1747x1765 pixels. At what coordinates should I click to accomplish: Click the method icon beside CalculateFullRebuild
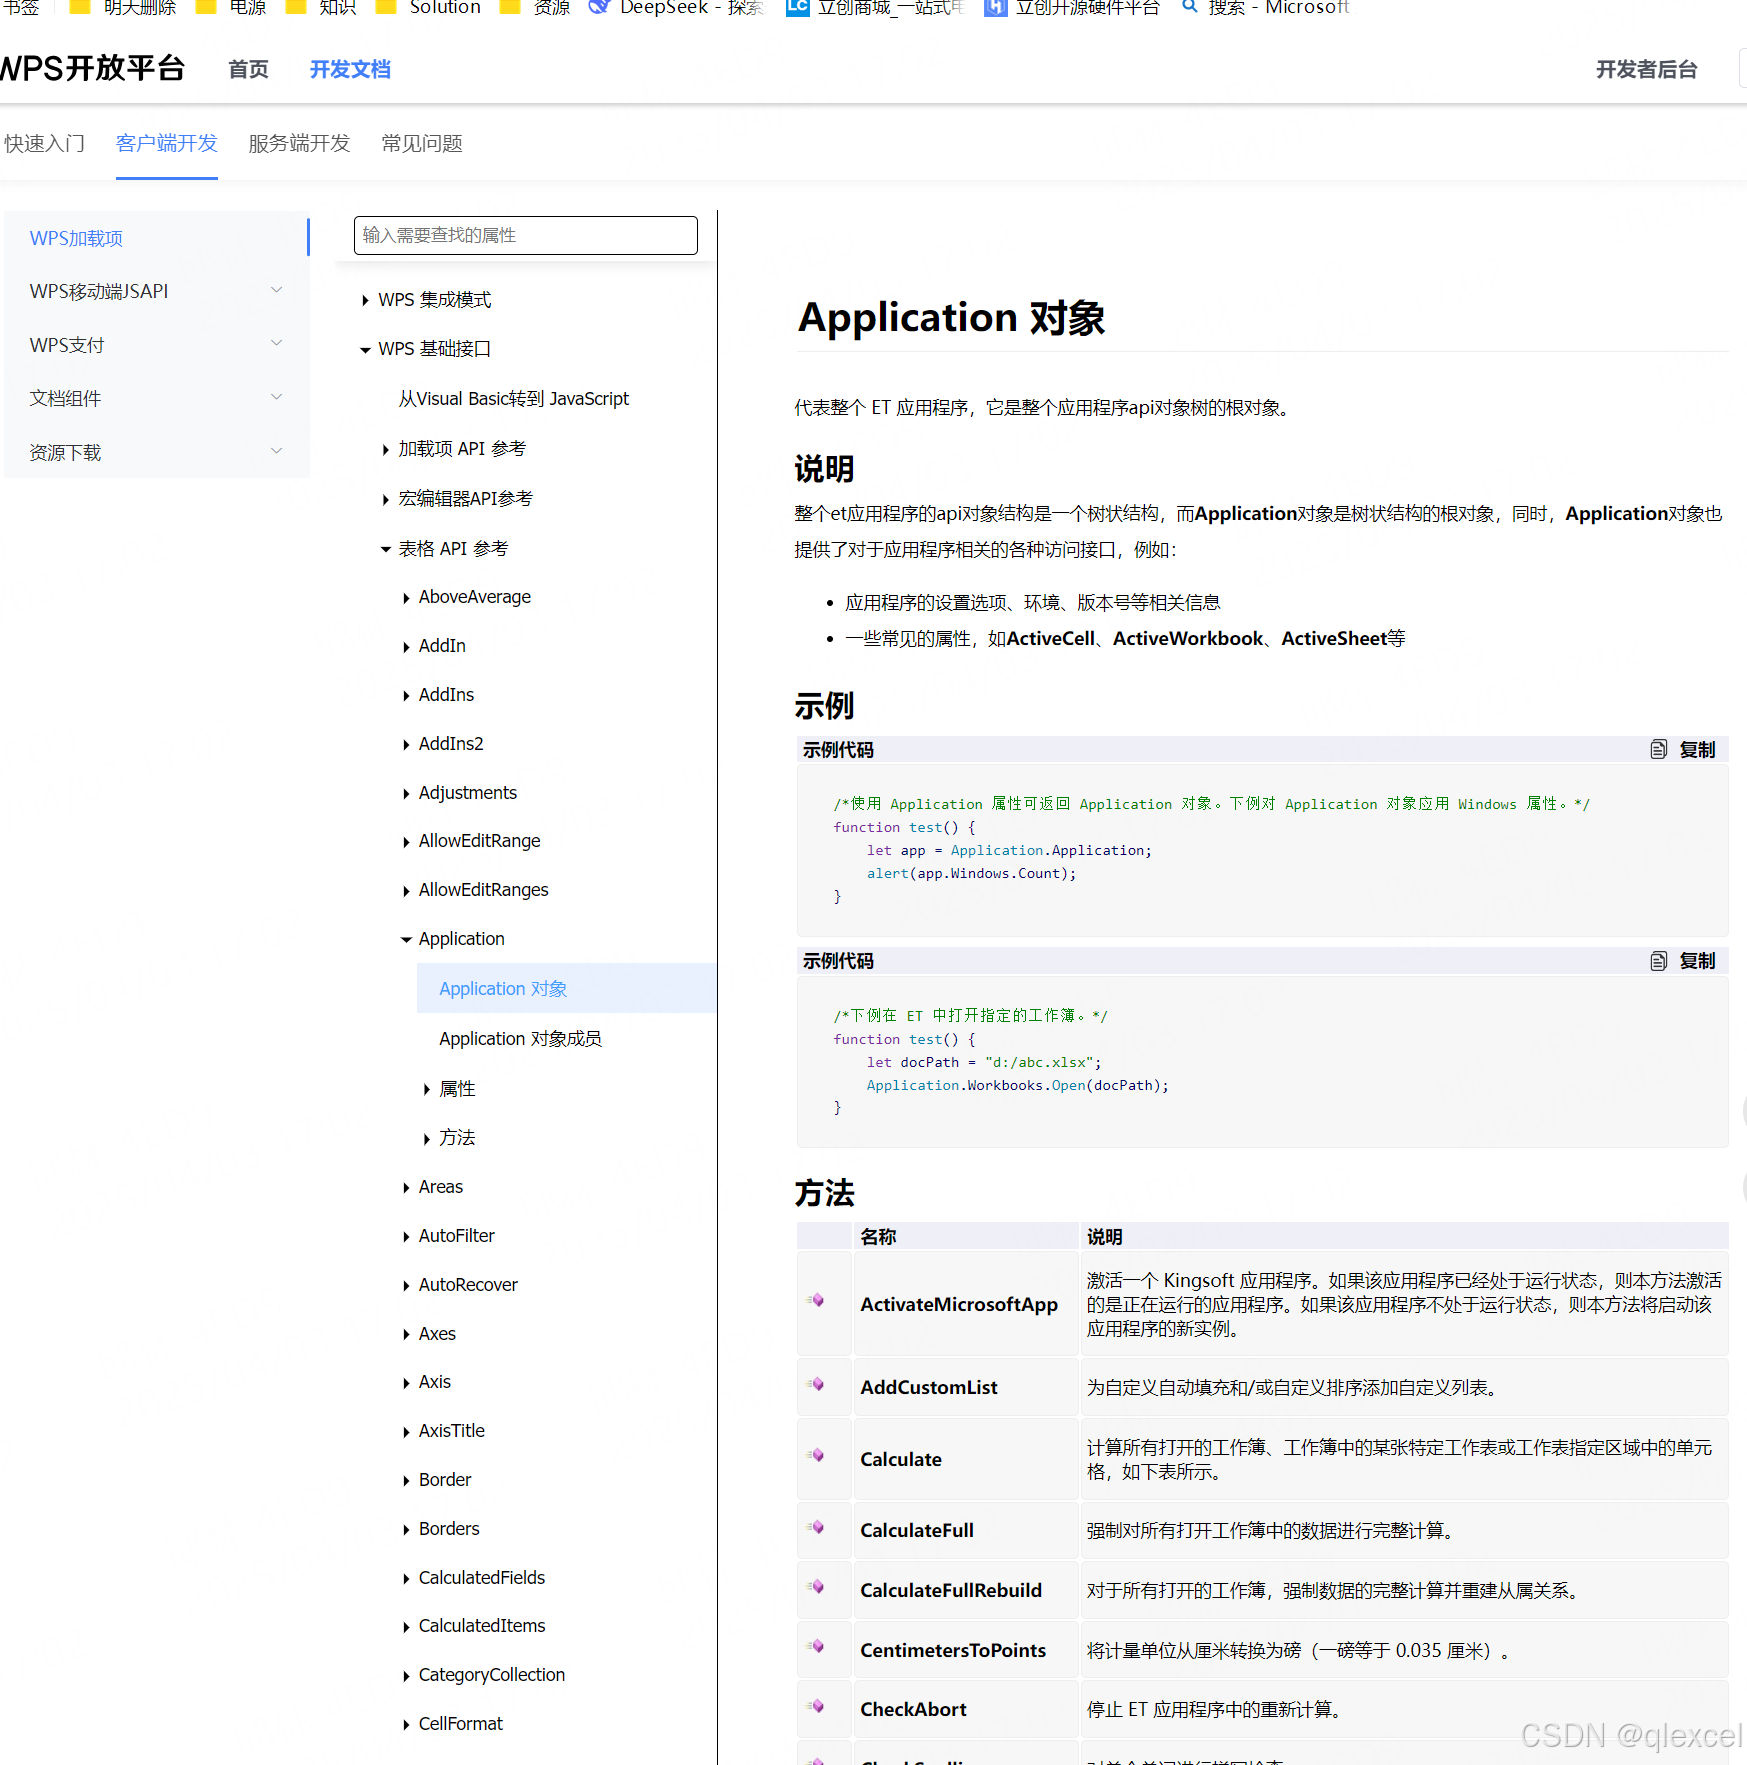(x=817, y=1586)
